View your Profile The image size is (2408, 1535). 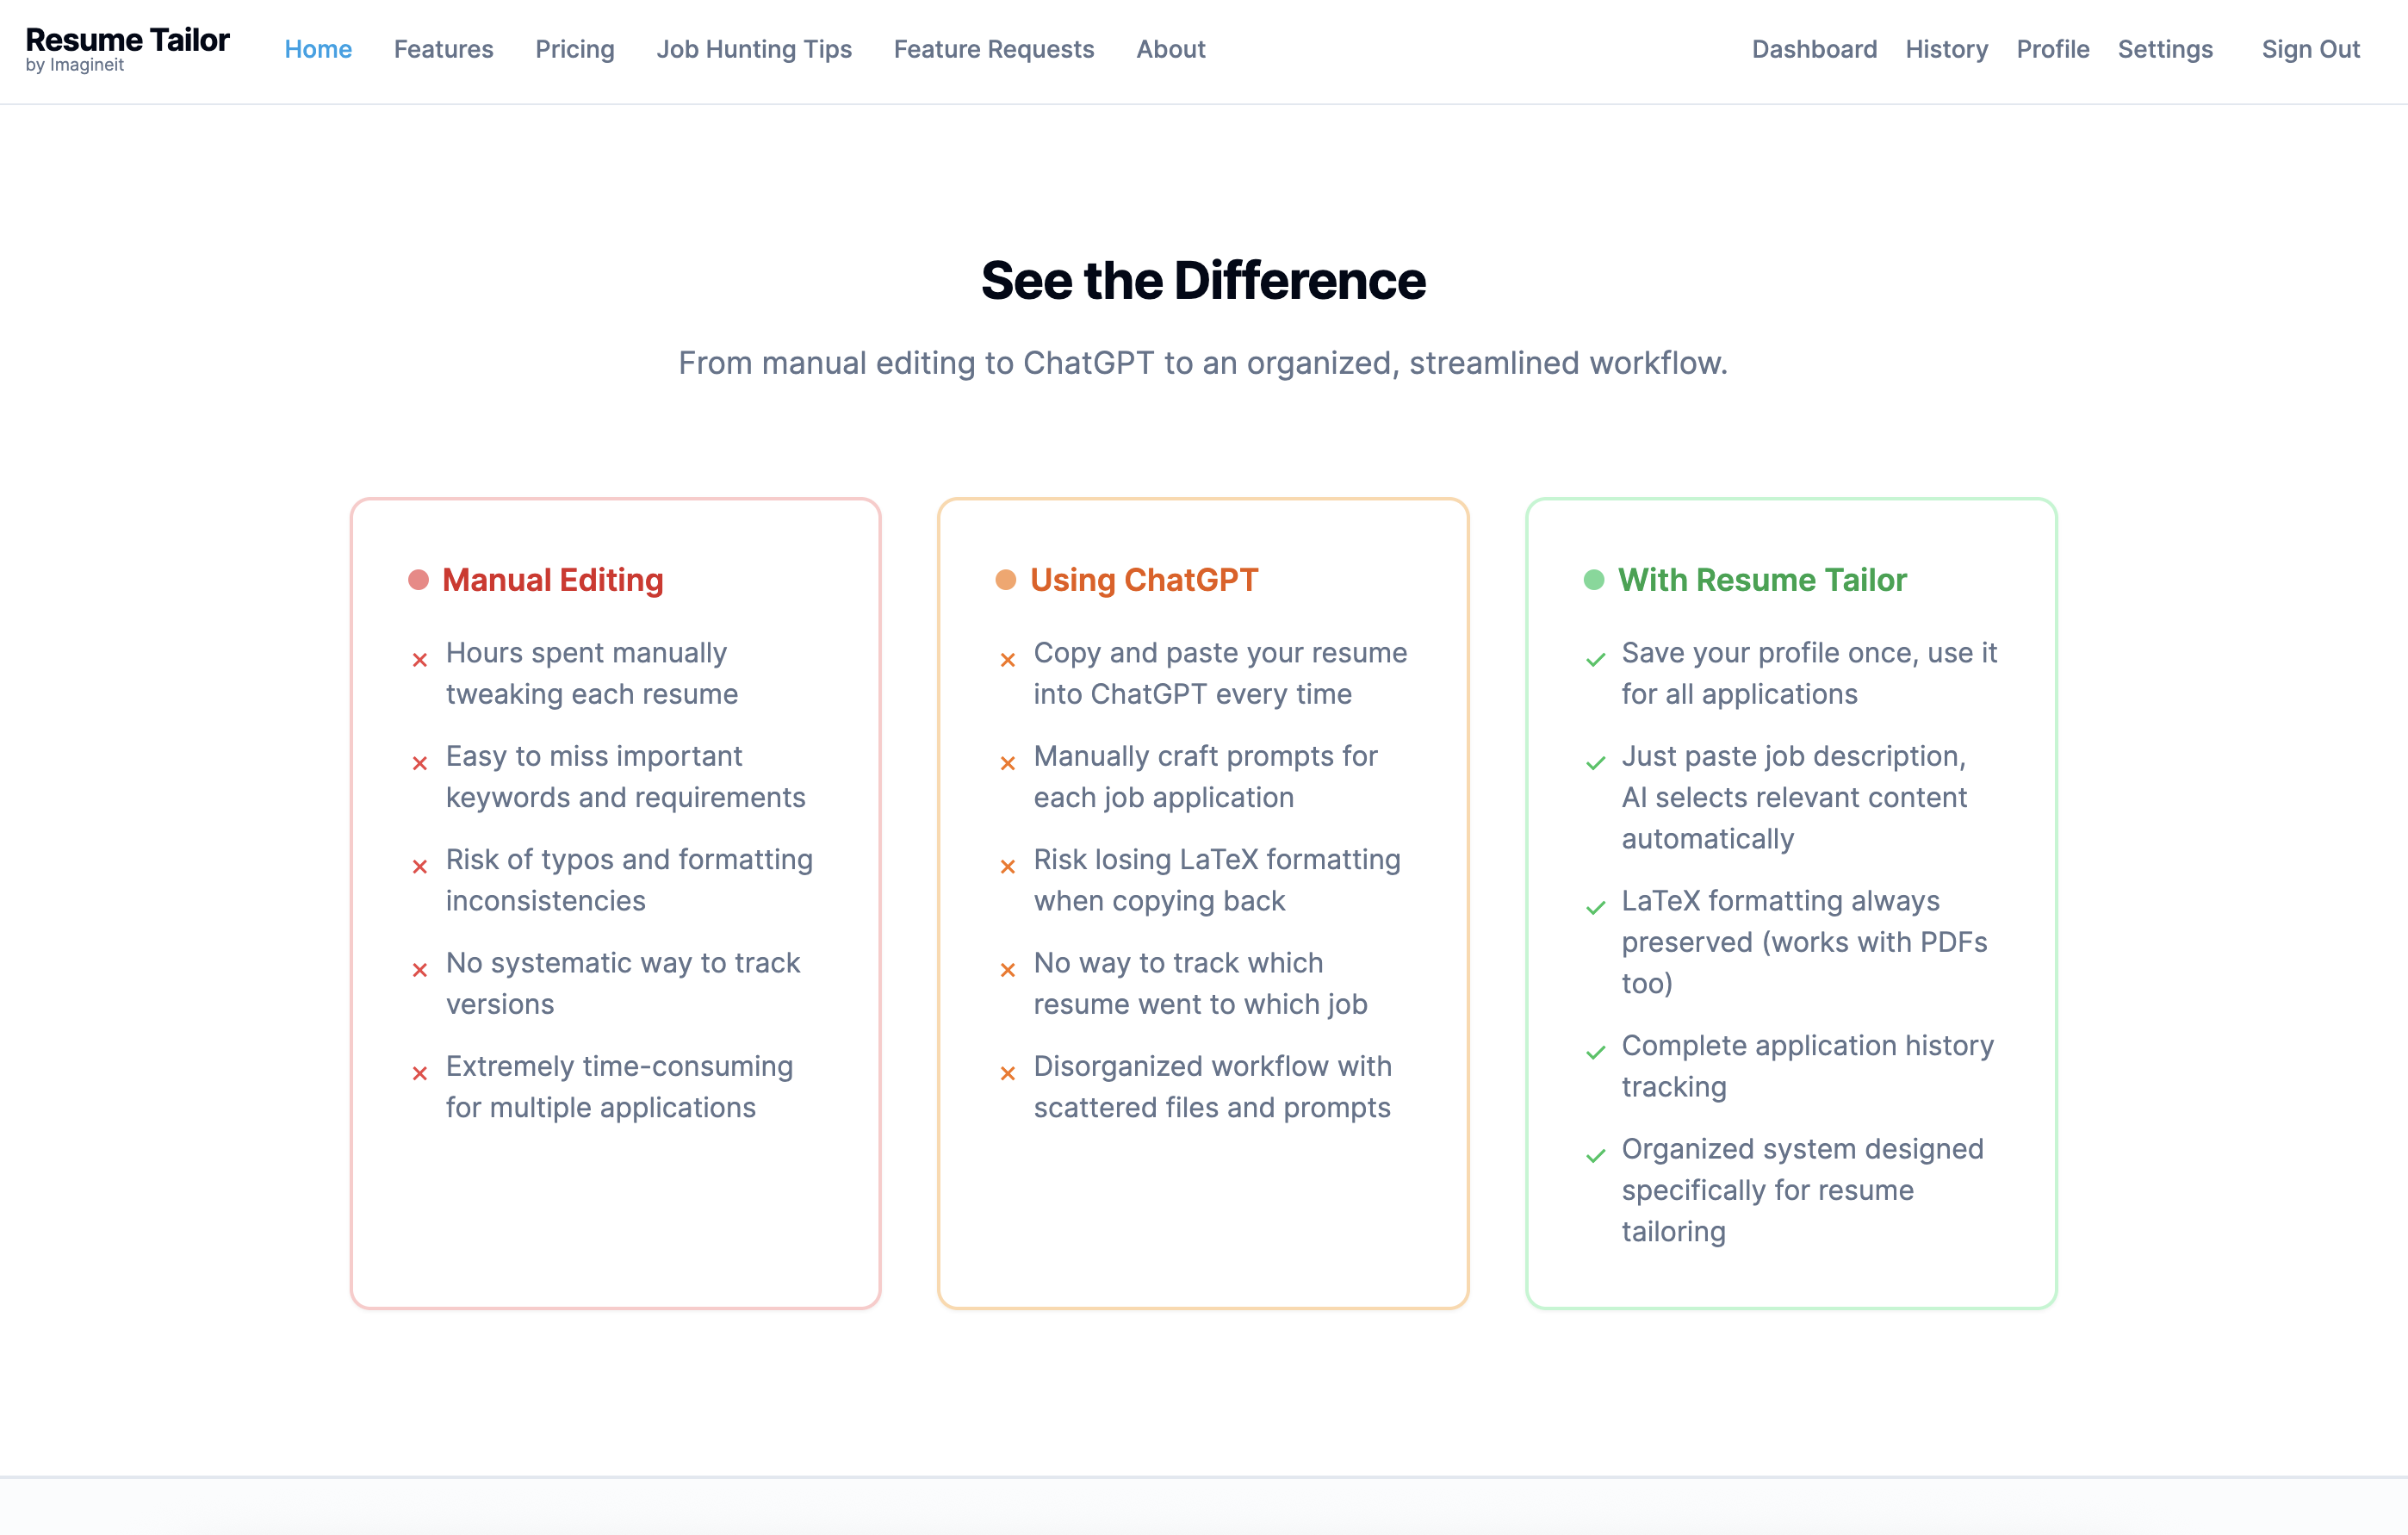tap(2052, 49)
